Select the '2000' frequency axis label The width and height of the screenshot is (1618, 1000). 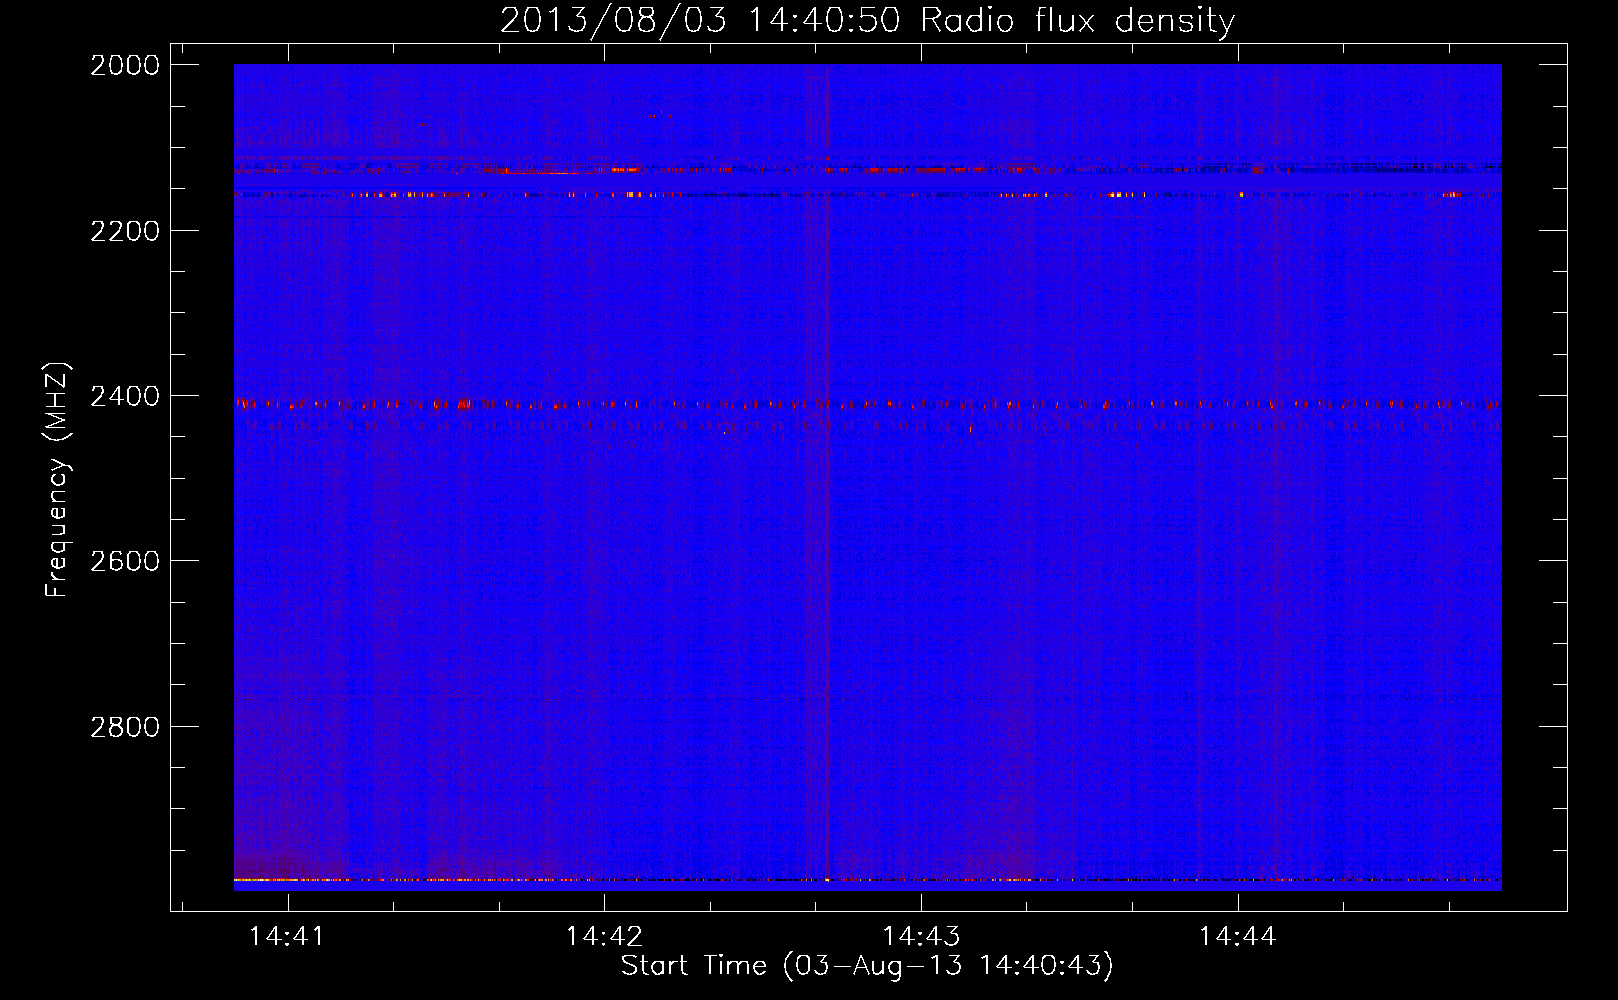point(125,65)
